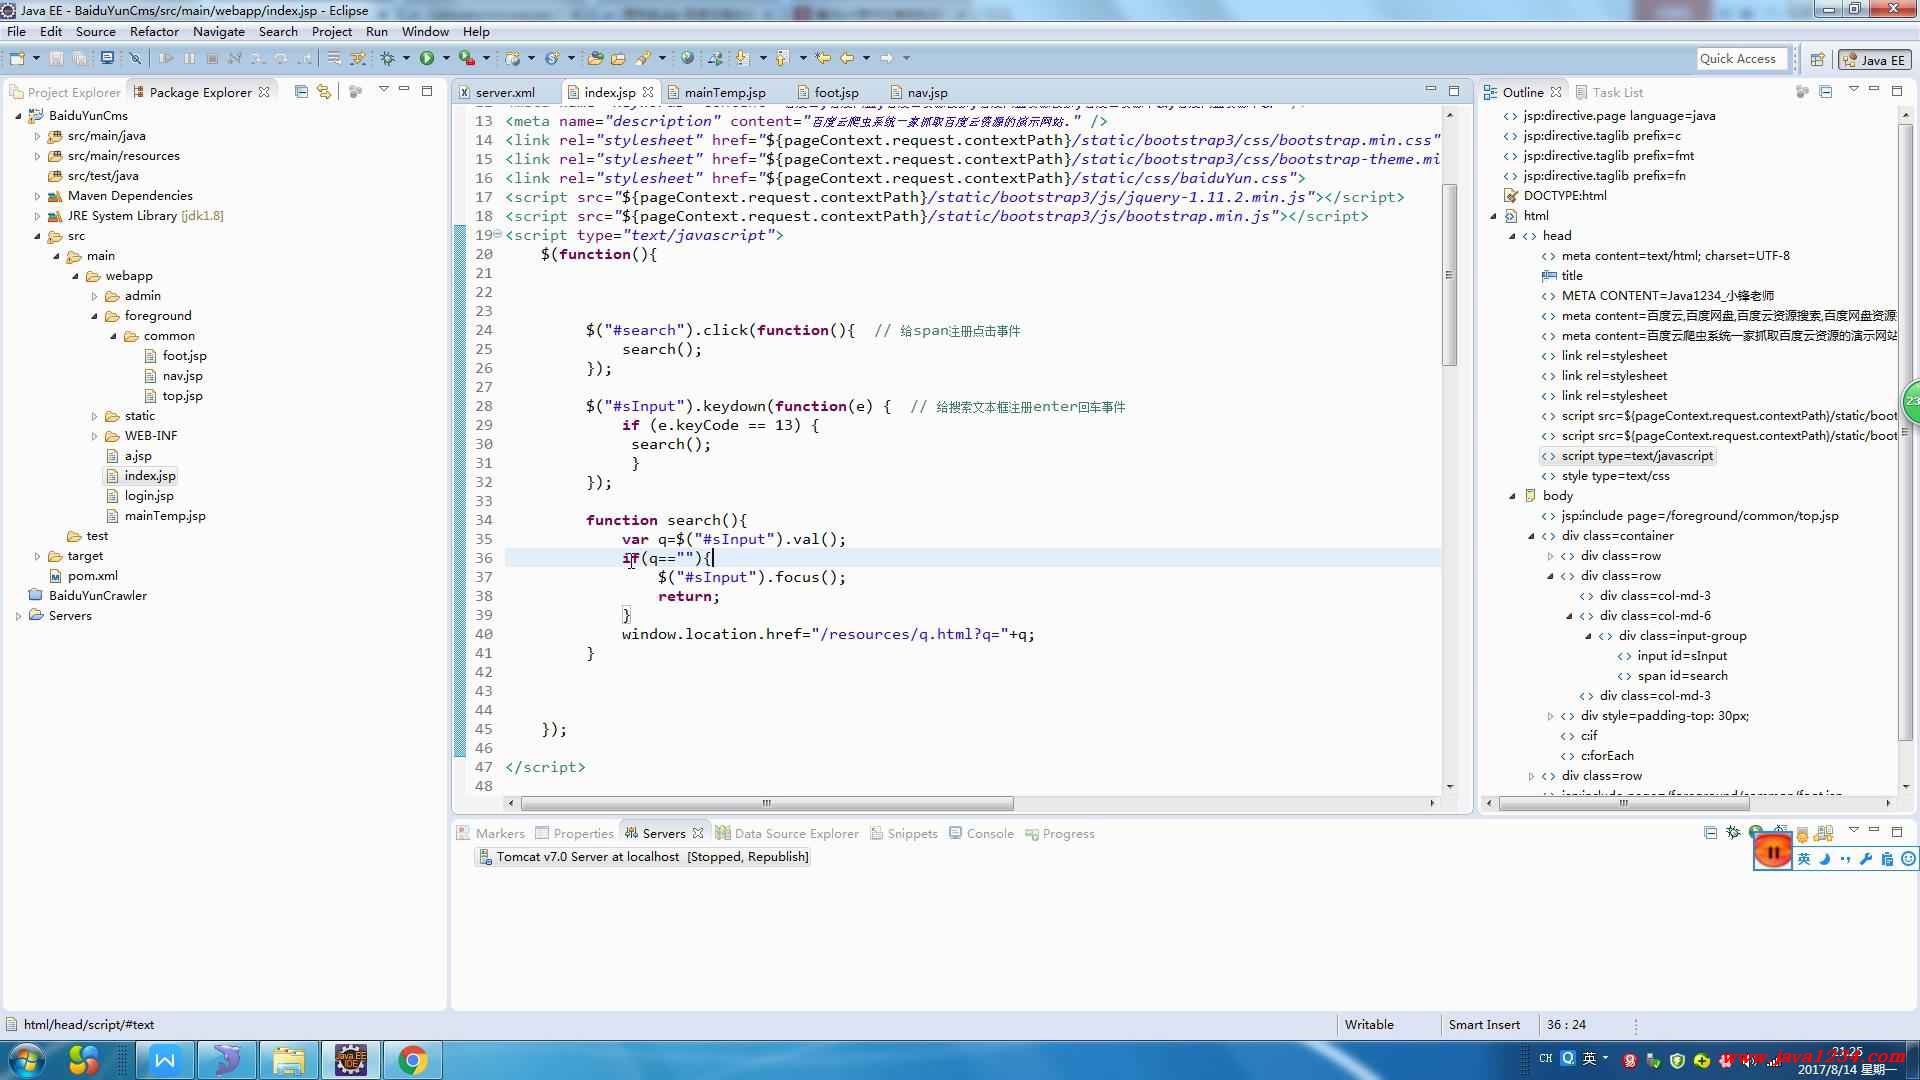Click the IME smiley face icon
Image resolution: width=1920 pixels, height=1080 pixels.
[1908, 859]
